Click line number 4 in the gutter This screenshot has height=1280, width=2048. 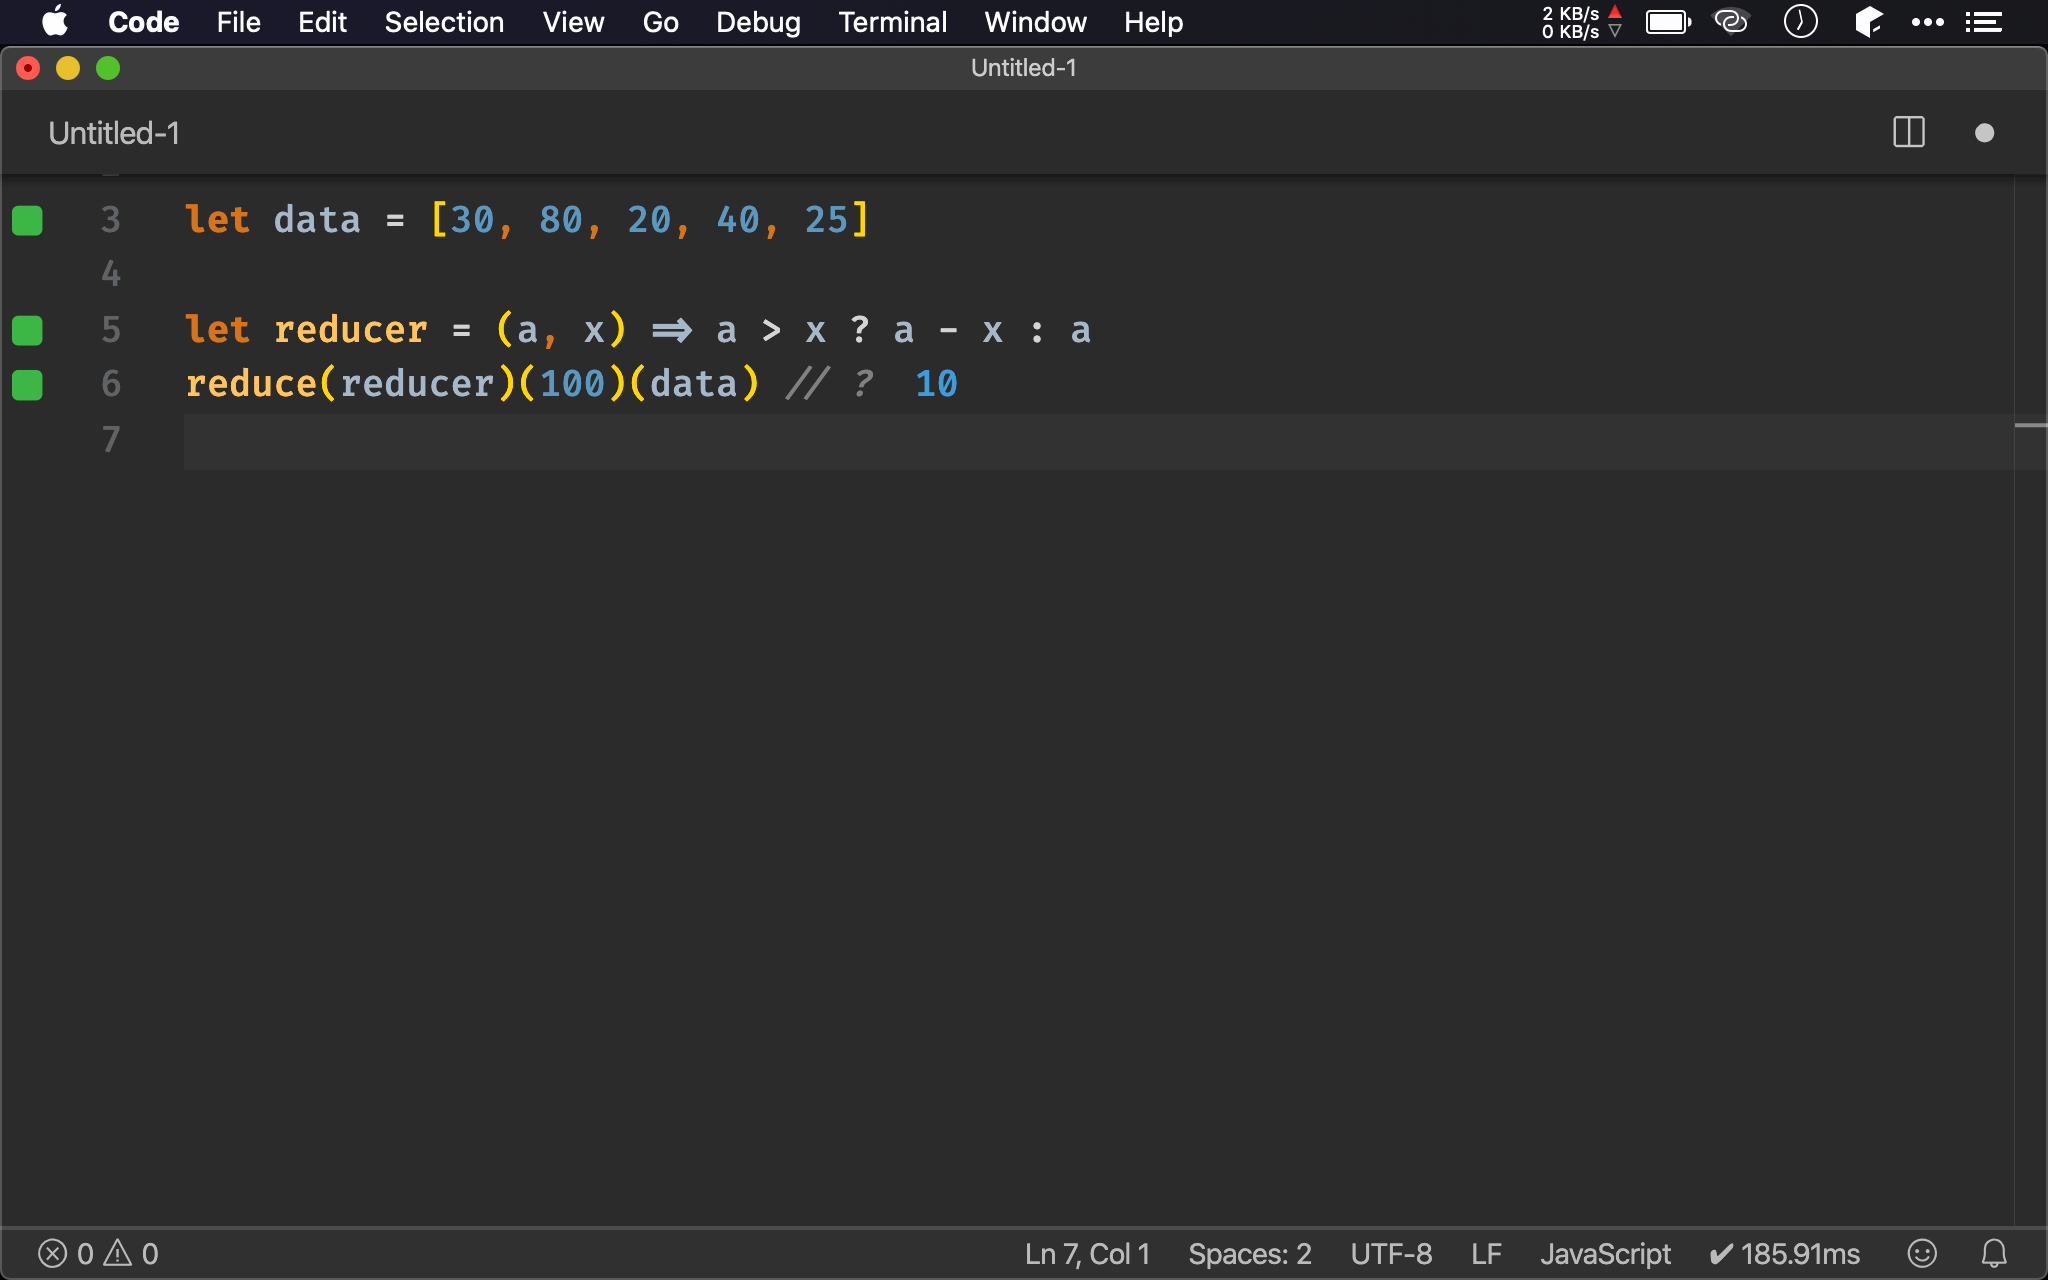[x=110, y=274]
